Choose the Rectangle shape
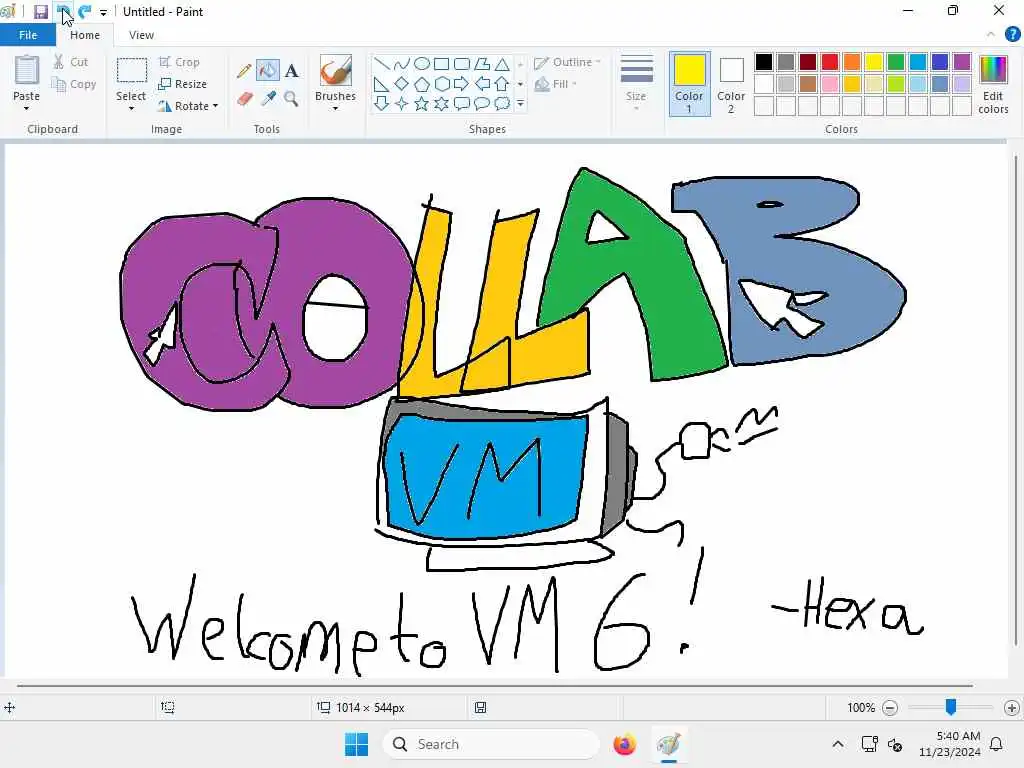1024x768 pixels. click(441, 64)
